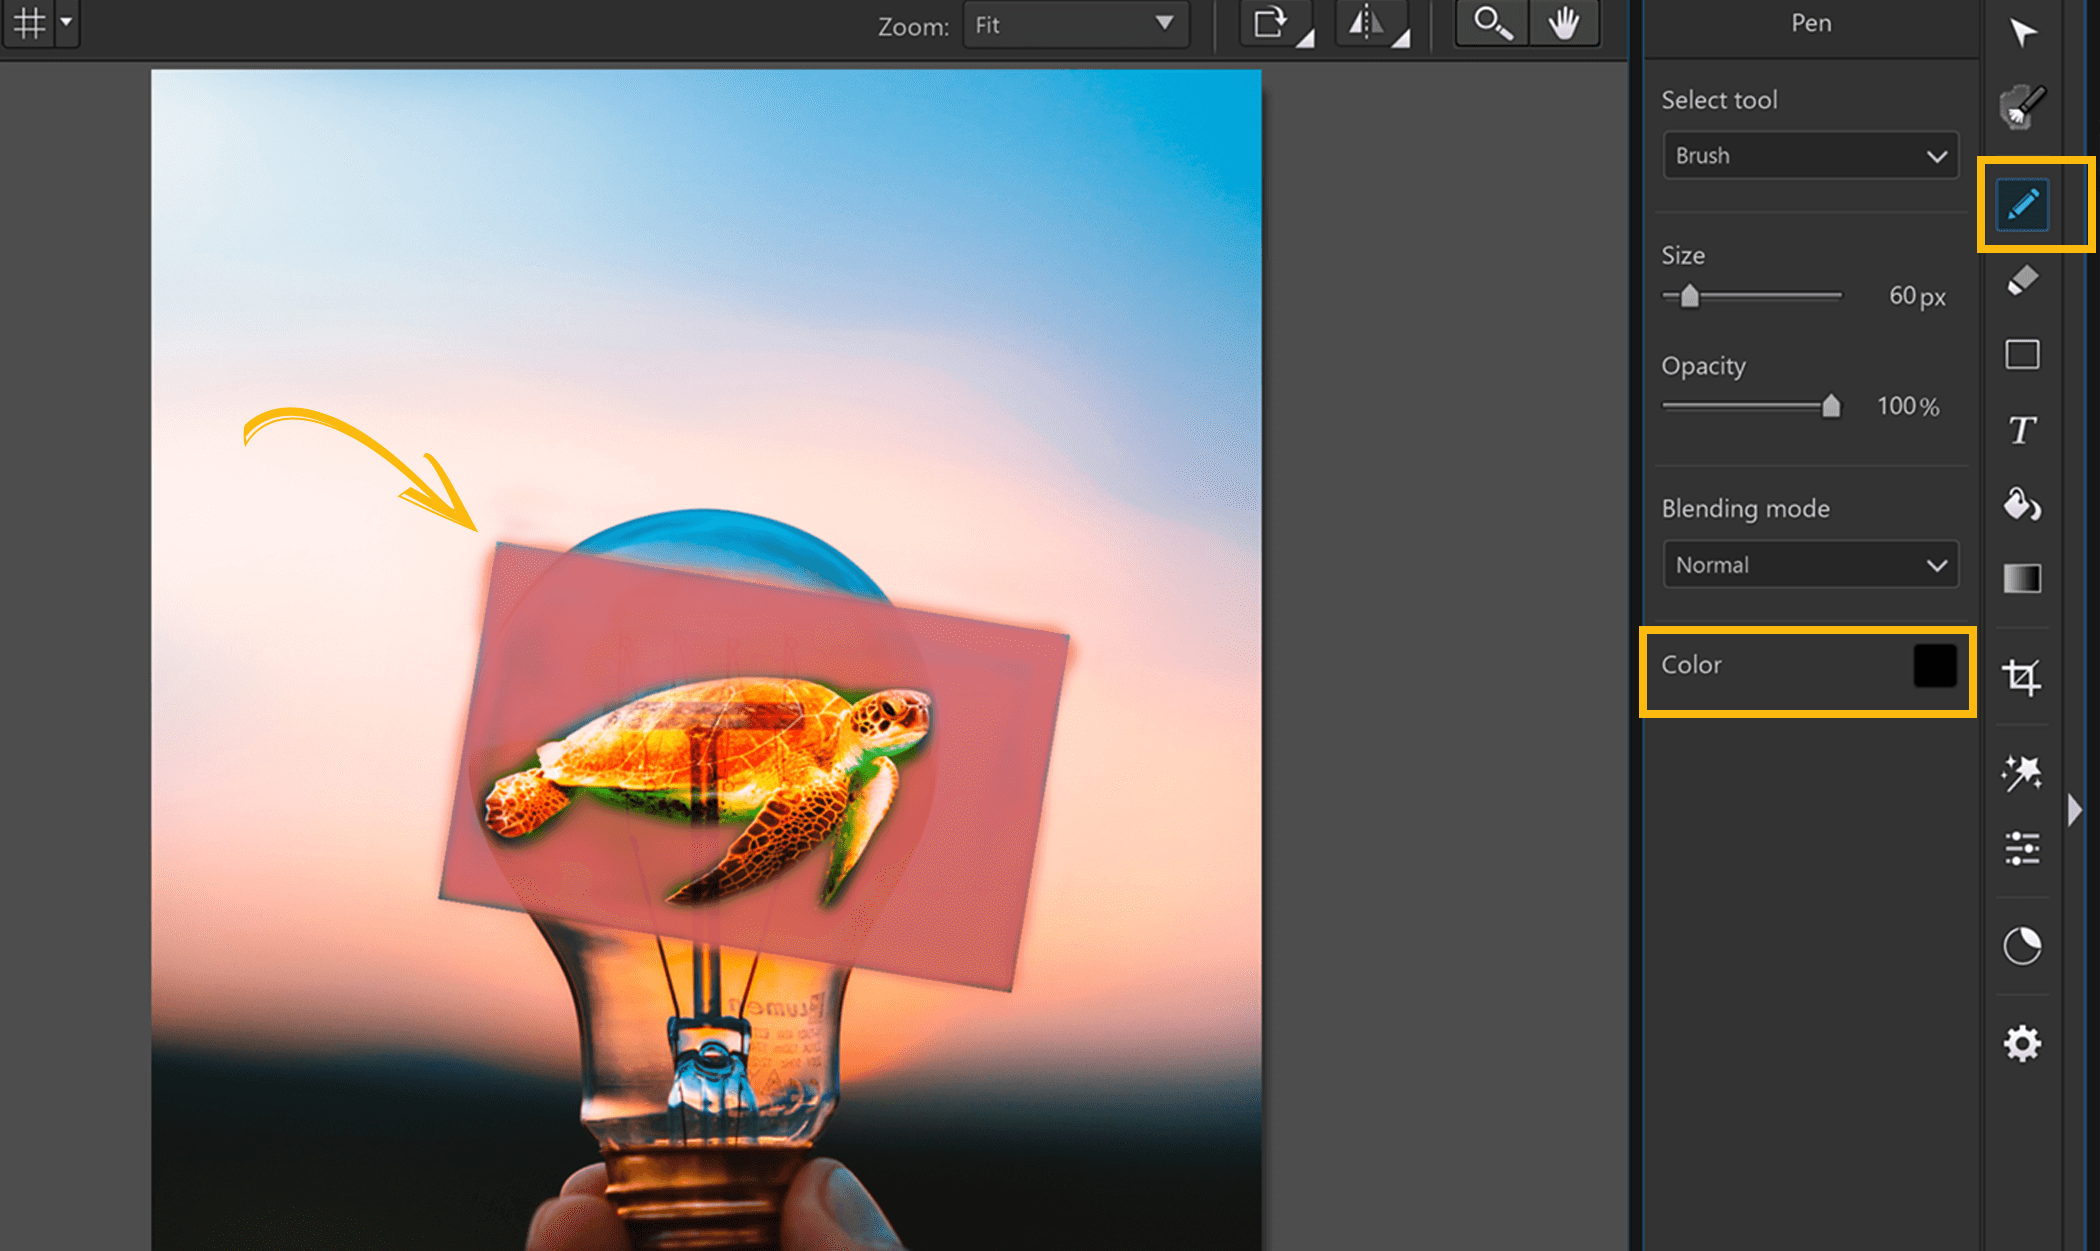Open the black pen Color swatch
Image resolution: width=2100 pixels, height=1251 pixels.
click(1936, 667)
